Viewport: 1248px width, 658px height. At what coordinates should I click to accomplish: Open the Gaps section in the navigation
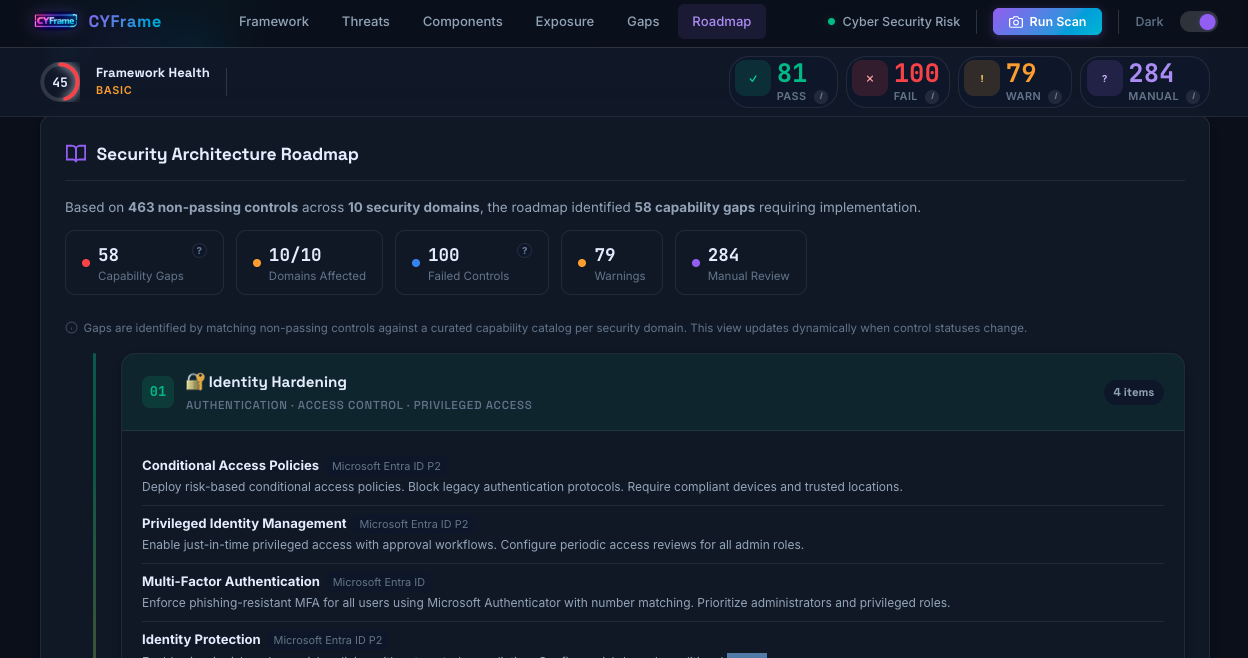click(x=643, y=21)
